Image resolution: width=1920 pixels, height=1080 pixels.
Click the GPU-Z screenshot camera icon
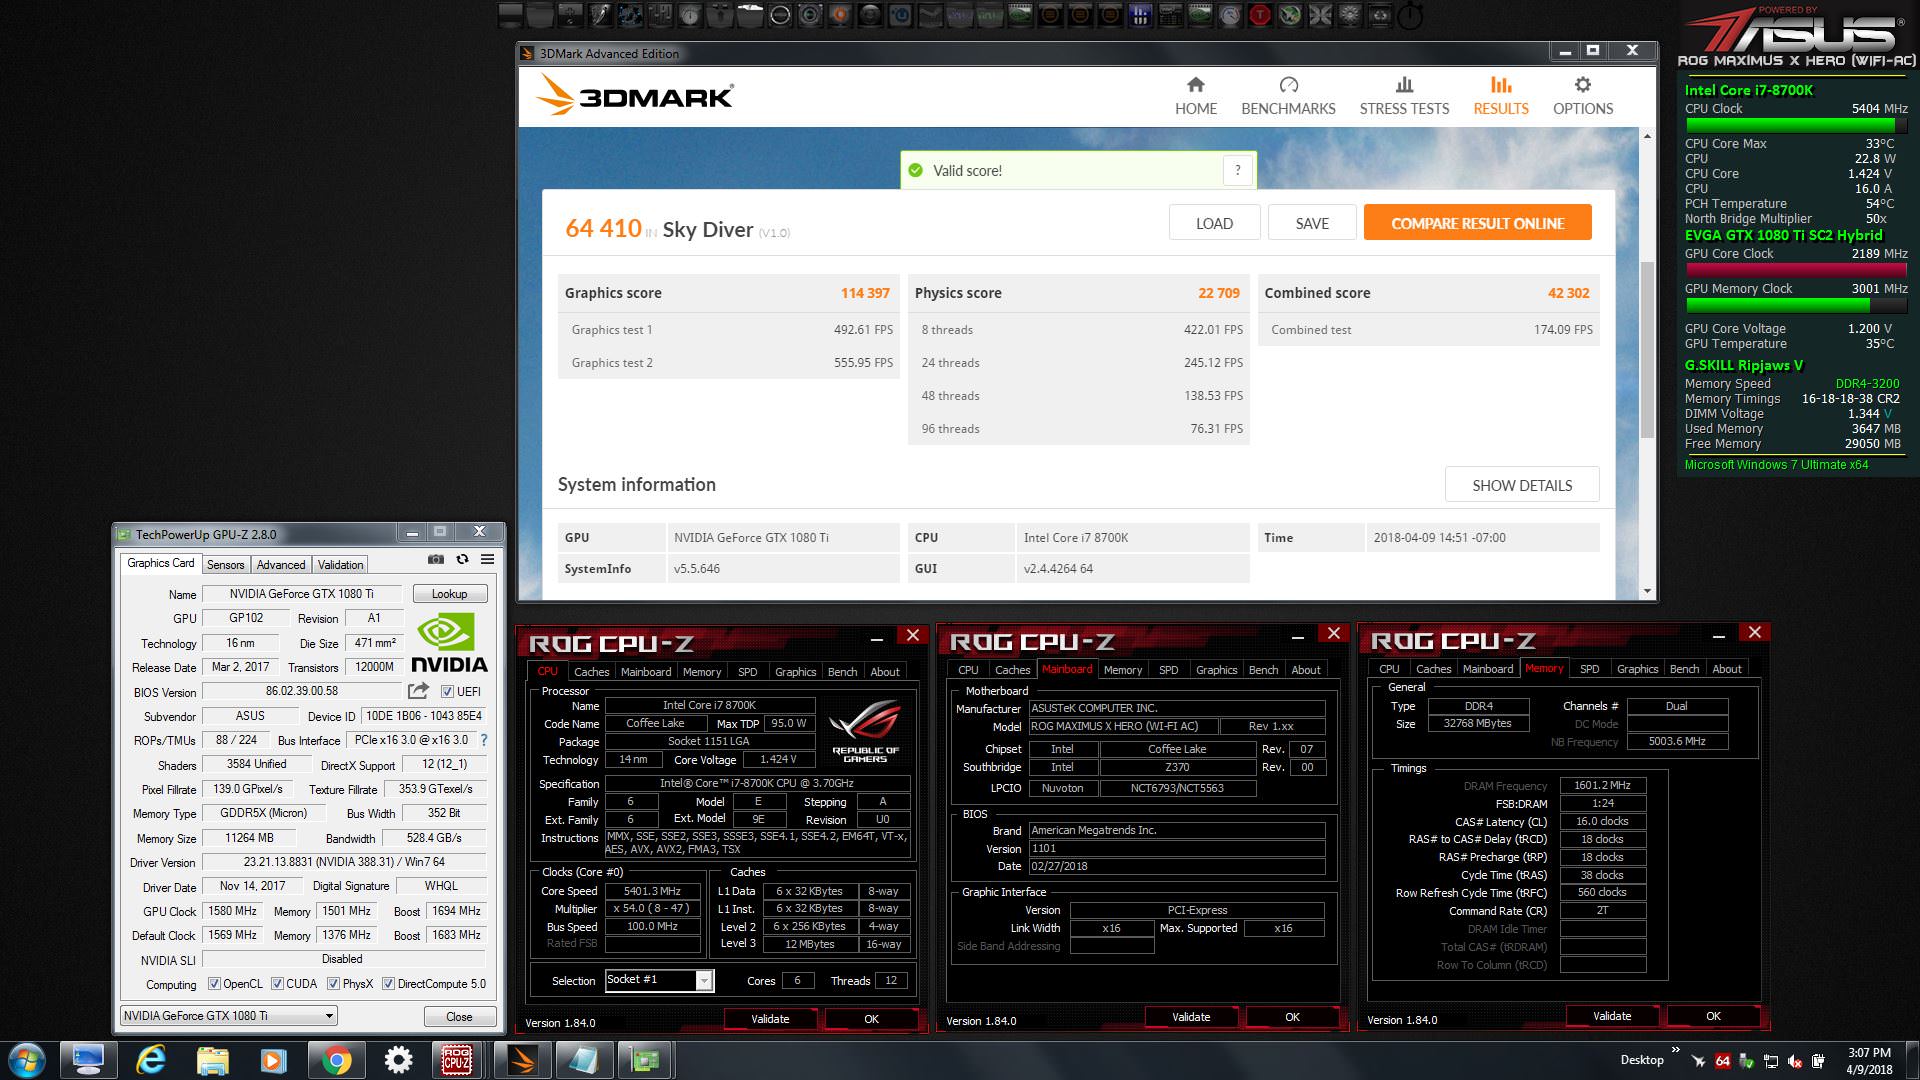tap(436, 560)
